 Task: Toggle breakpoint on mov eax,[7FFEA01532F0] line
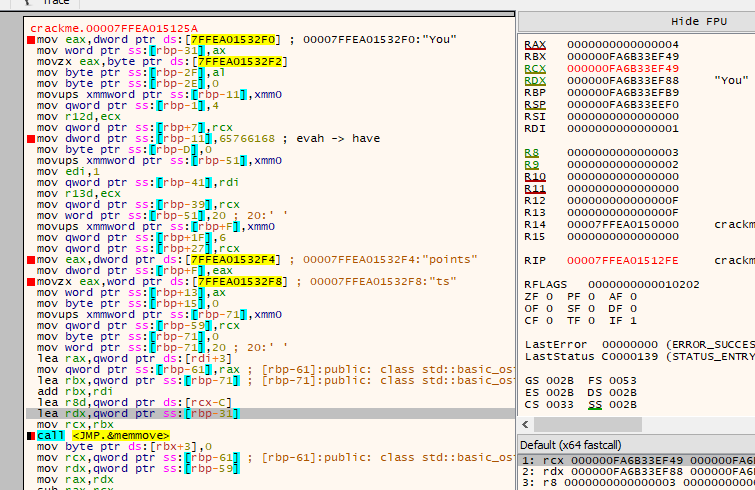[31, 40]
